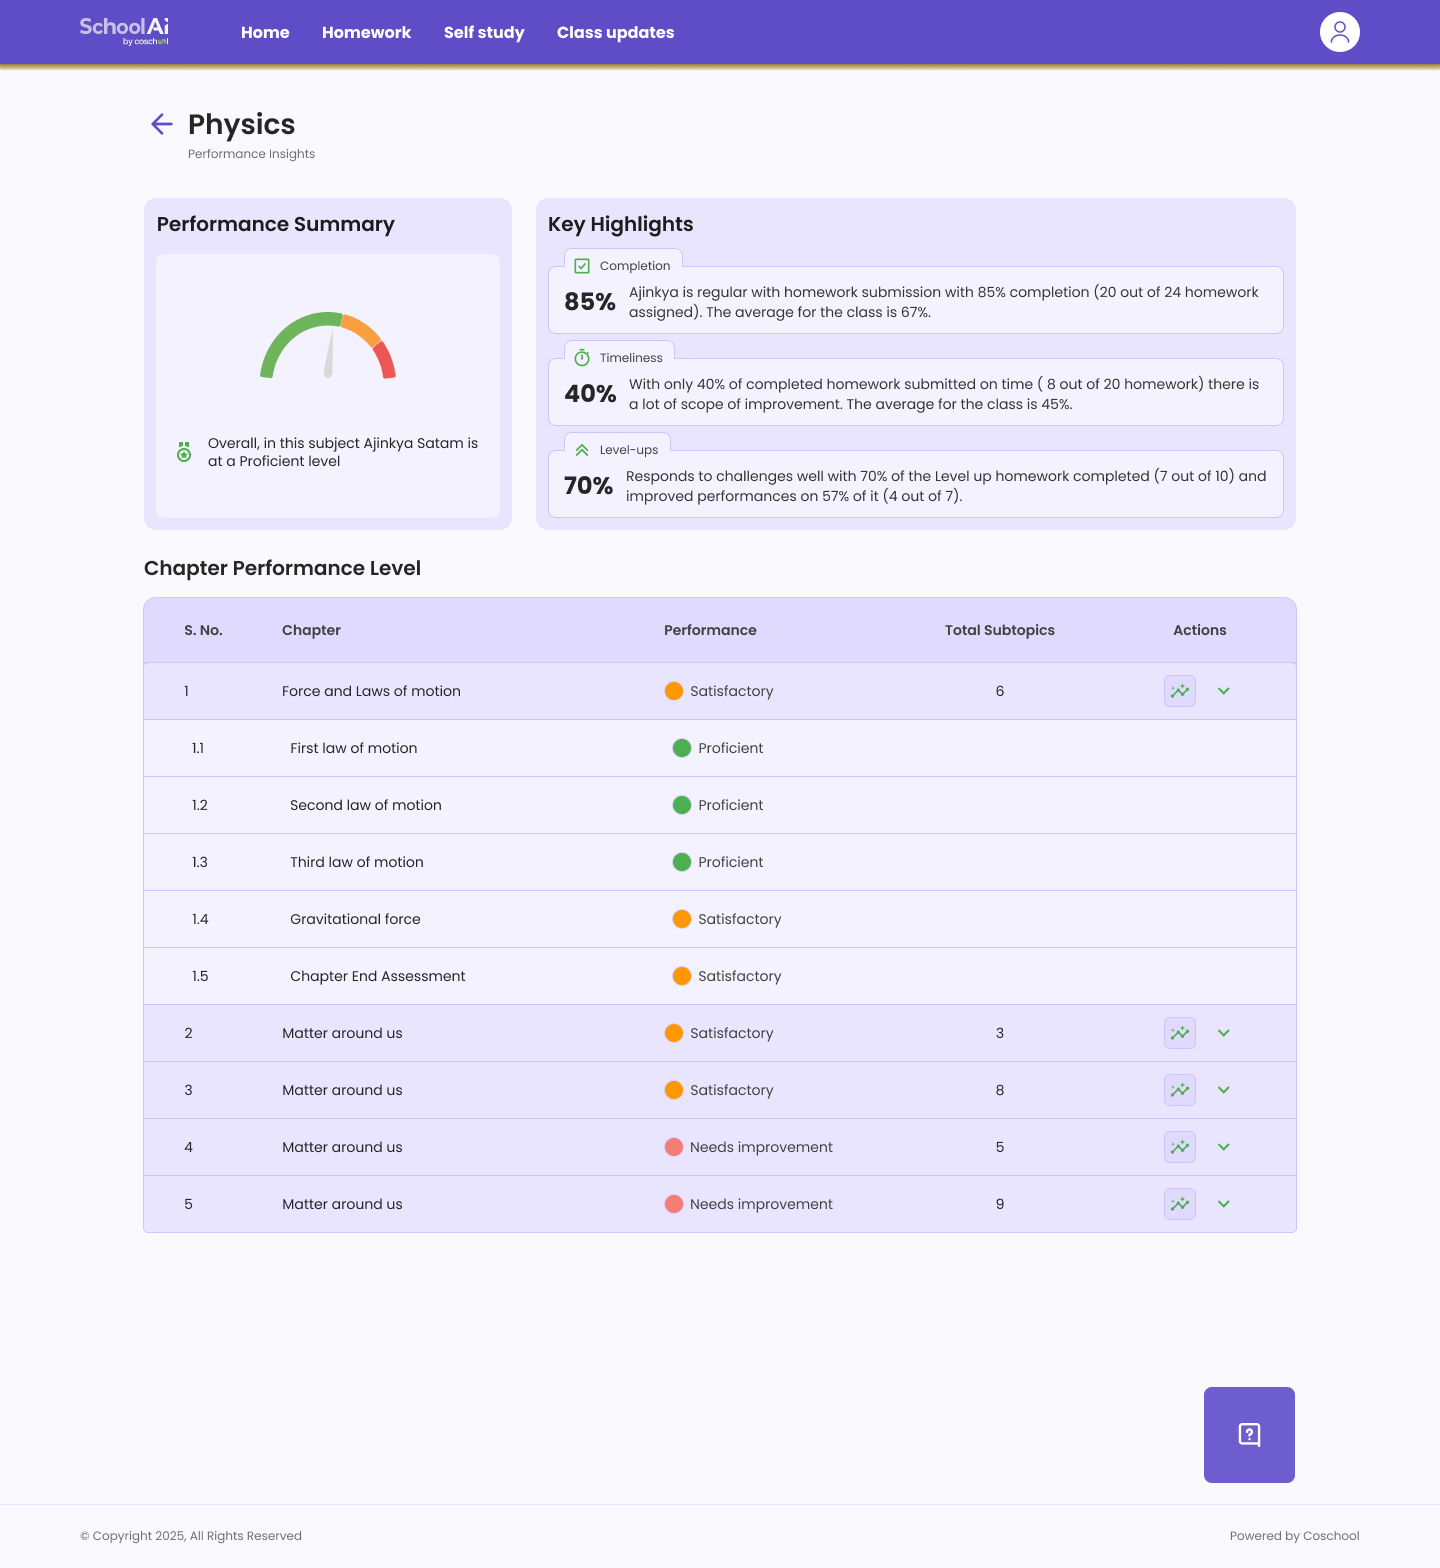This screenshot has width=1440, height=1568.
Task: Click Needs improvement label in chapter 4 row
Action: click(x=761, y=1147)
